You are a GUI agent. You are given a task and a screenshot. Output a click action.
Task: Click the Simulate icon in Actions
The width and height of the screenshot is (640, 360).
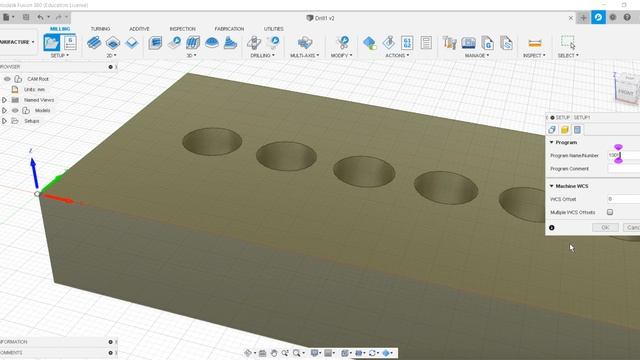[x=389, y=42]
